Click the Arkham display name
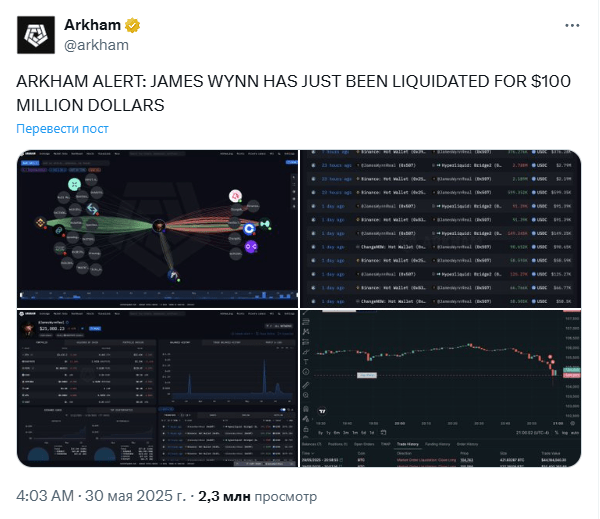 tap(92, 25)
